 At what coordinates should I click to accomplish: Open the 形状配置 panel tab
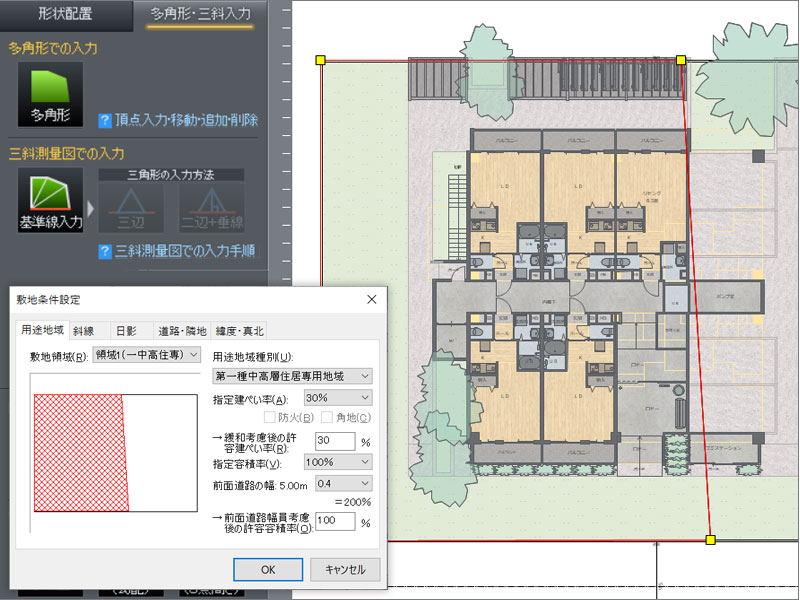click(x=66, y=15)
